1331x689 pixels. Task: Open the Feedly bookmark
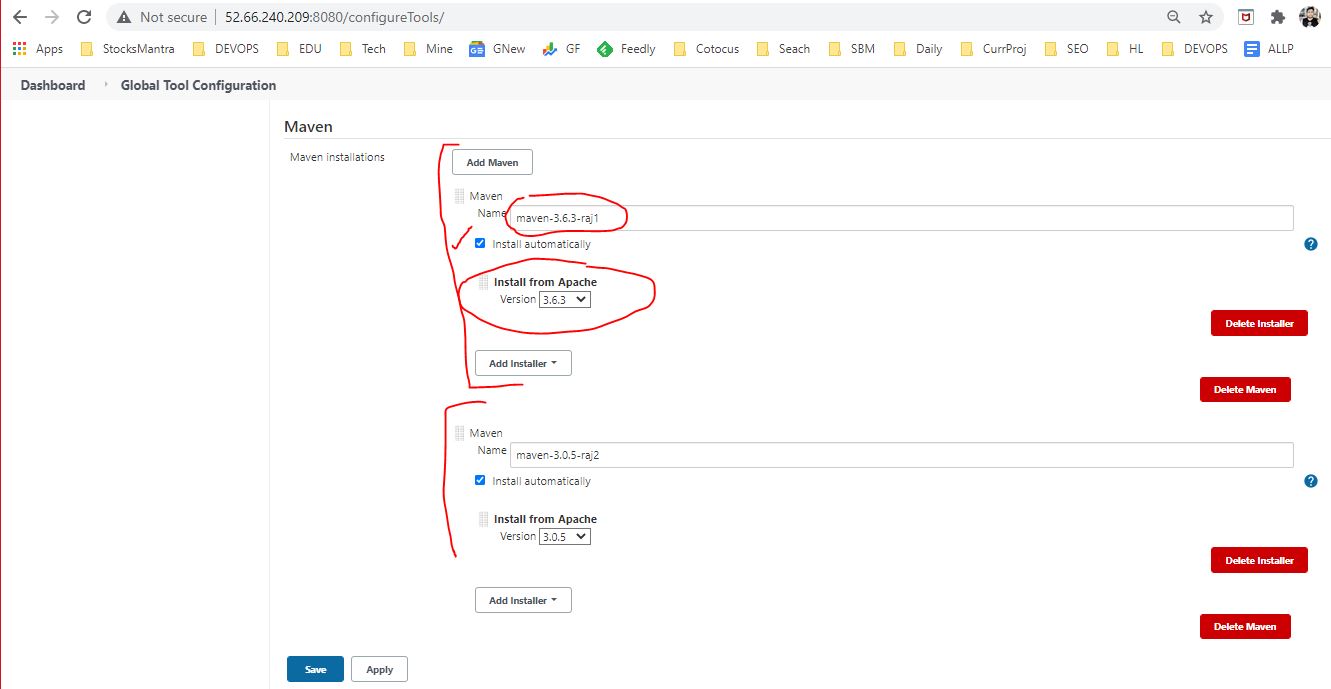627,49
